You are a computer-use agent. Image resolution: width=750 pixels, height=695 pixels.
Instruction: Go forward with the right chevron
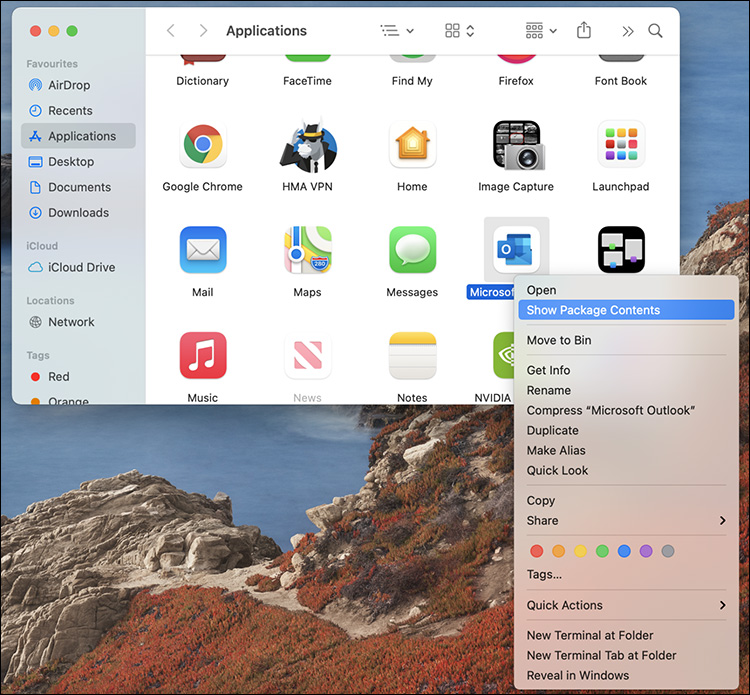pyautogui.click(x=203, y=31)
